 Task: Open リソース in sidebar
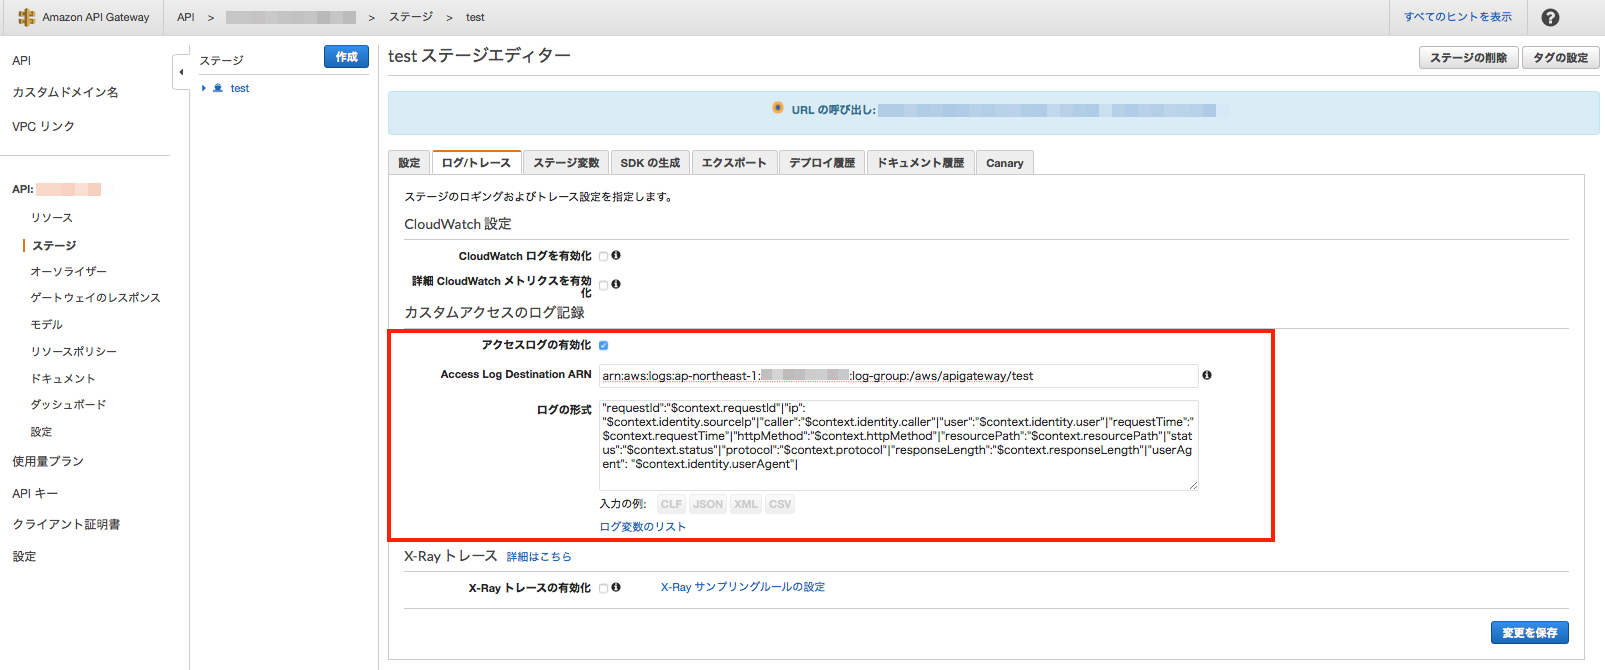tap(51, 218)
